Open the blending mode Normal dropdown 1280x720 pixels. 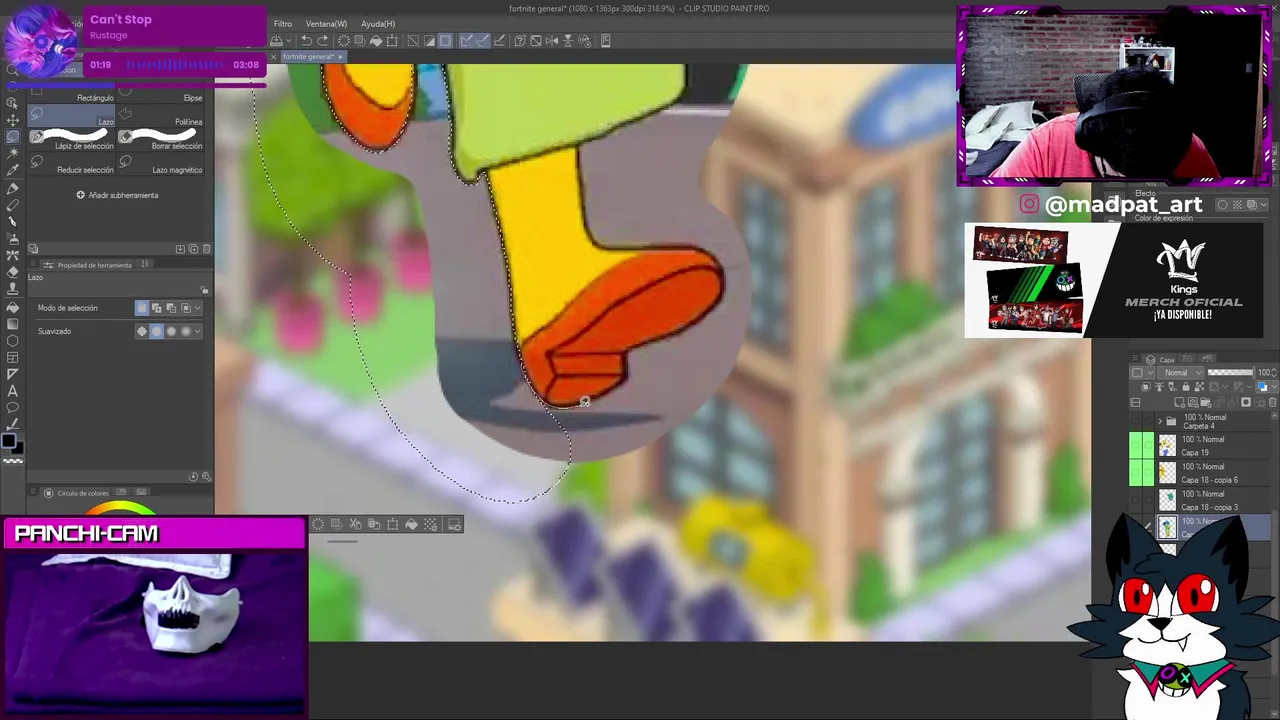tap(1180, 373)
